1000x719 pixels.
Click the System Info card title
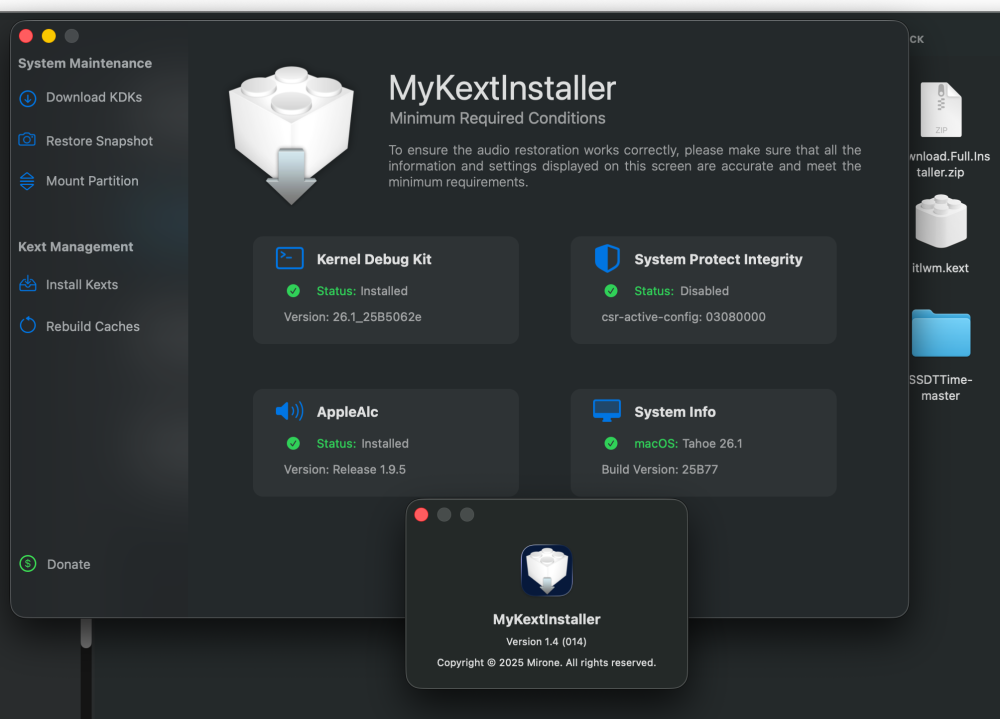click(x=675, y=412)
